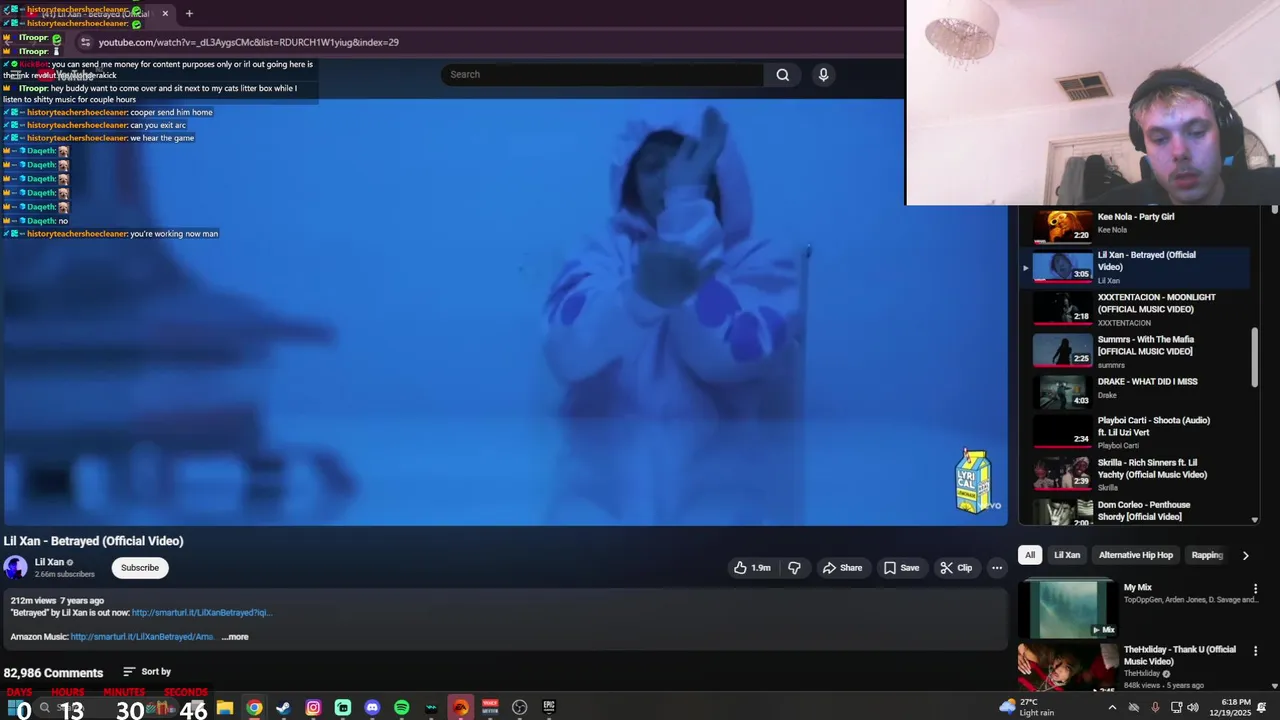Image resolution: width=1280 pixels, height=720 pixels.
Task: Like the Betrayed video with thumbs-up
Action: pyautogui.click(x=751, y=568)
